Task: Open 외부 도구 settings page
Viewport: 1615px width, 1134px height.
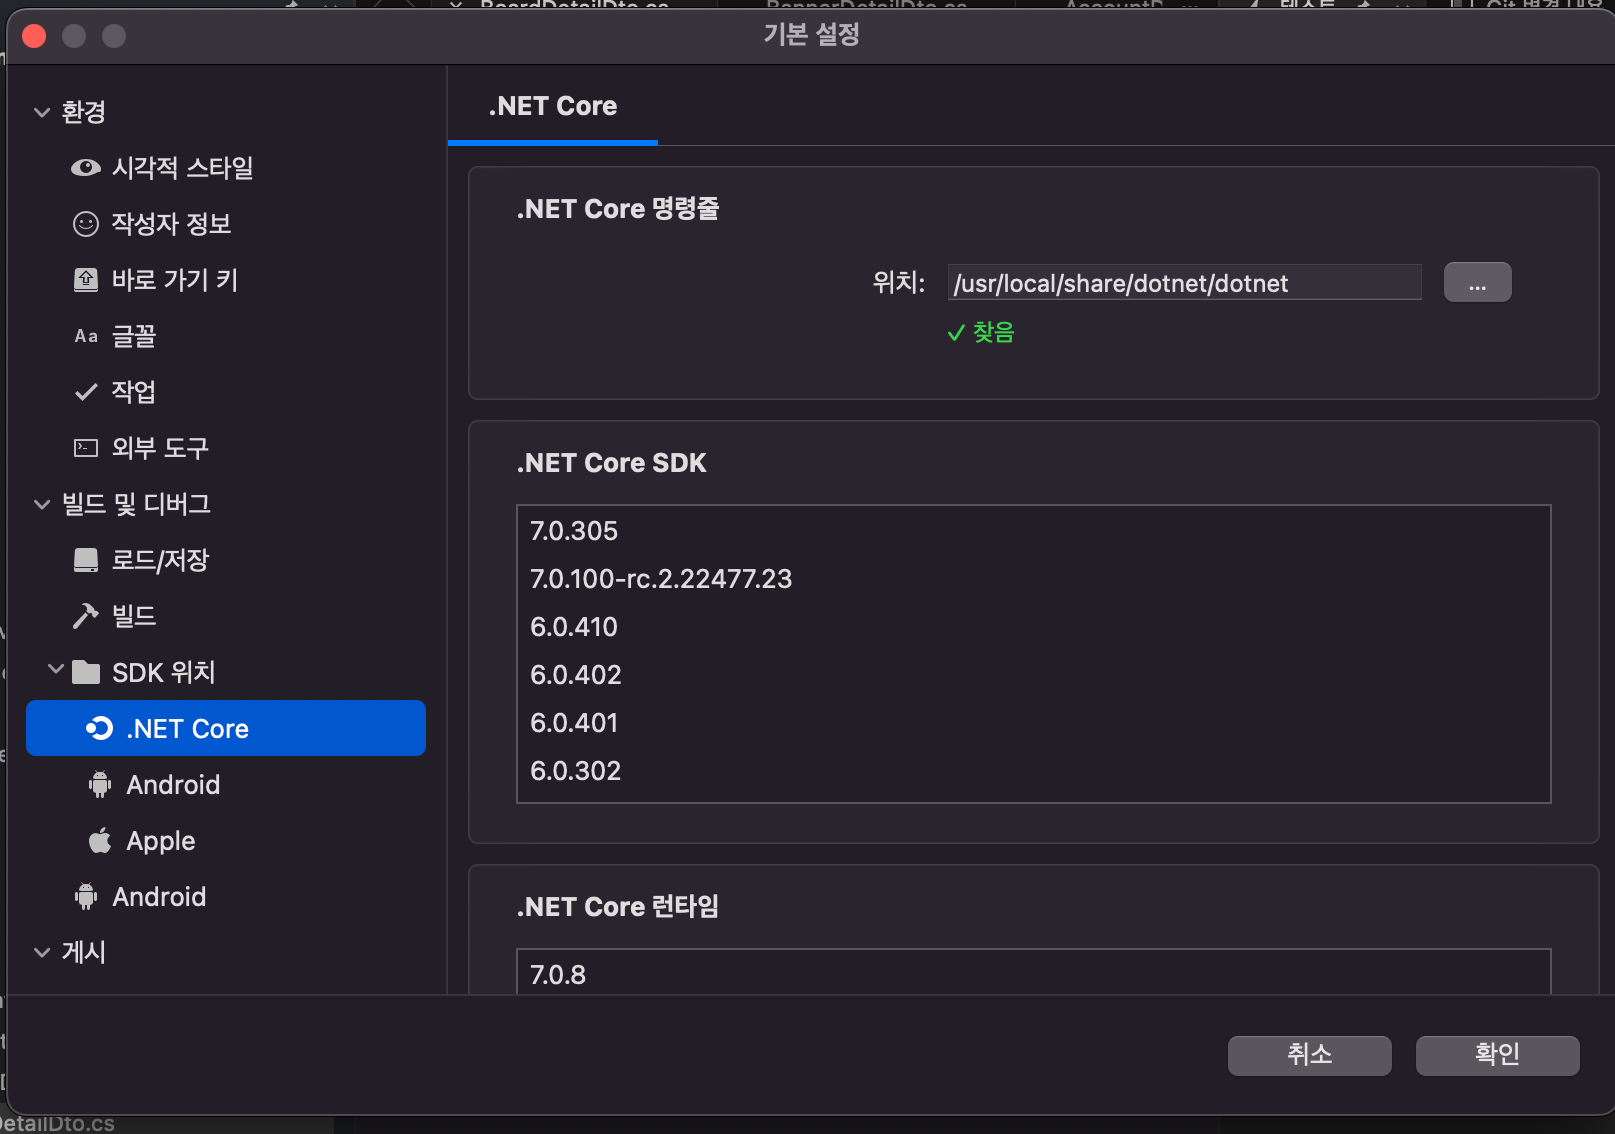Action: pos(160,448)
